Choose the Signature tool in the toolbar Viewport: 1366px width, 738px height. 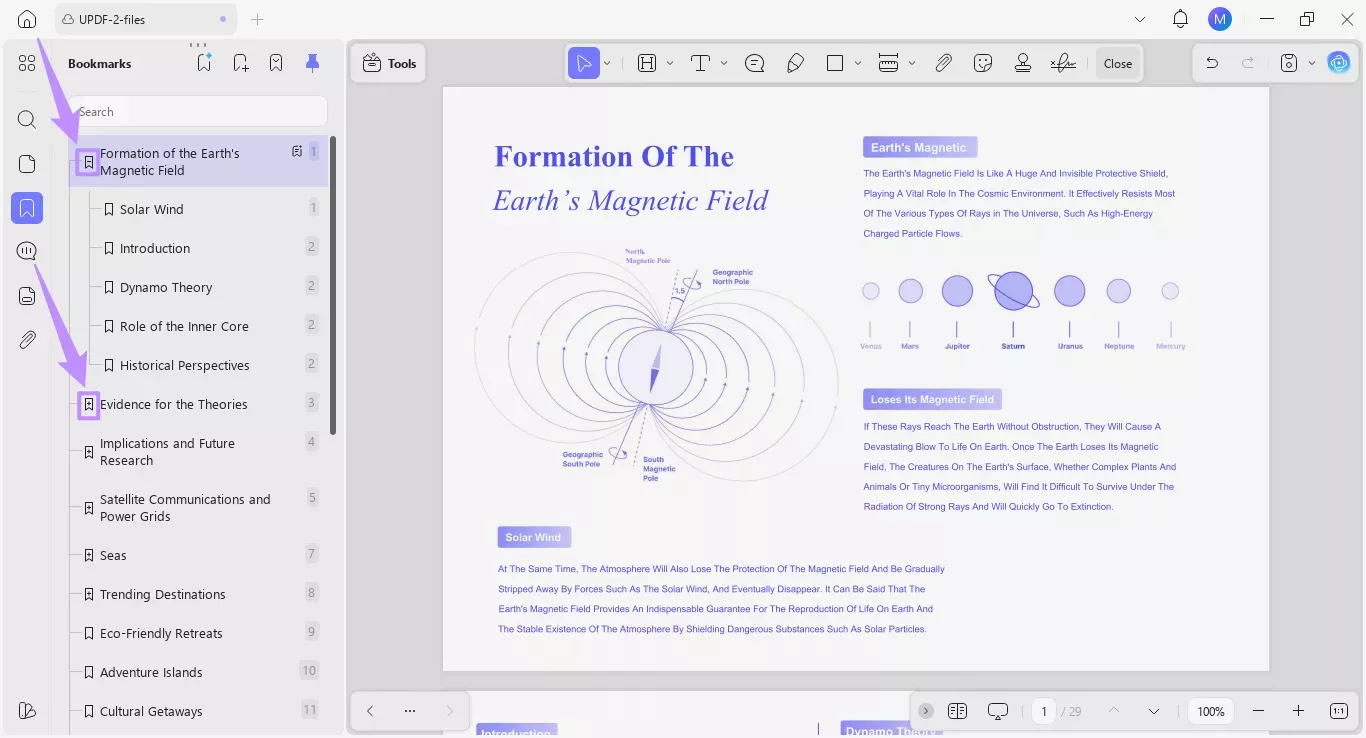(x=1063, y=63)
